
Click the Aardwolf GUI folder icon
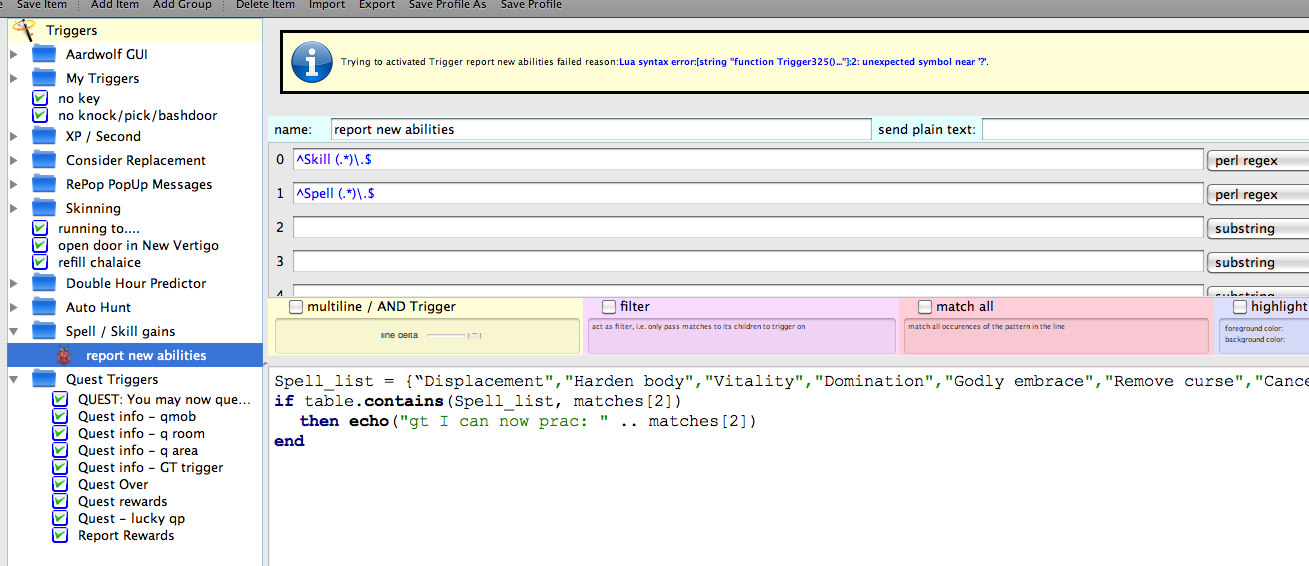coord(44,54)
